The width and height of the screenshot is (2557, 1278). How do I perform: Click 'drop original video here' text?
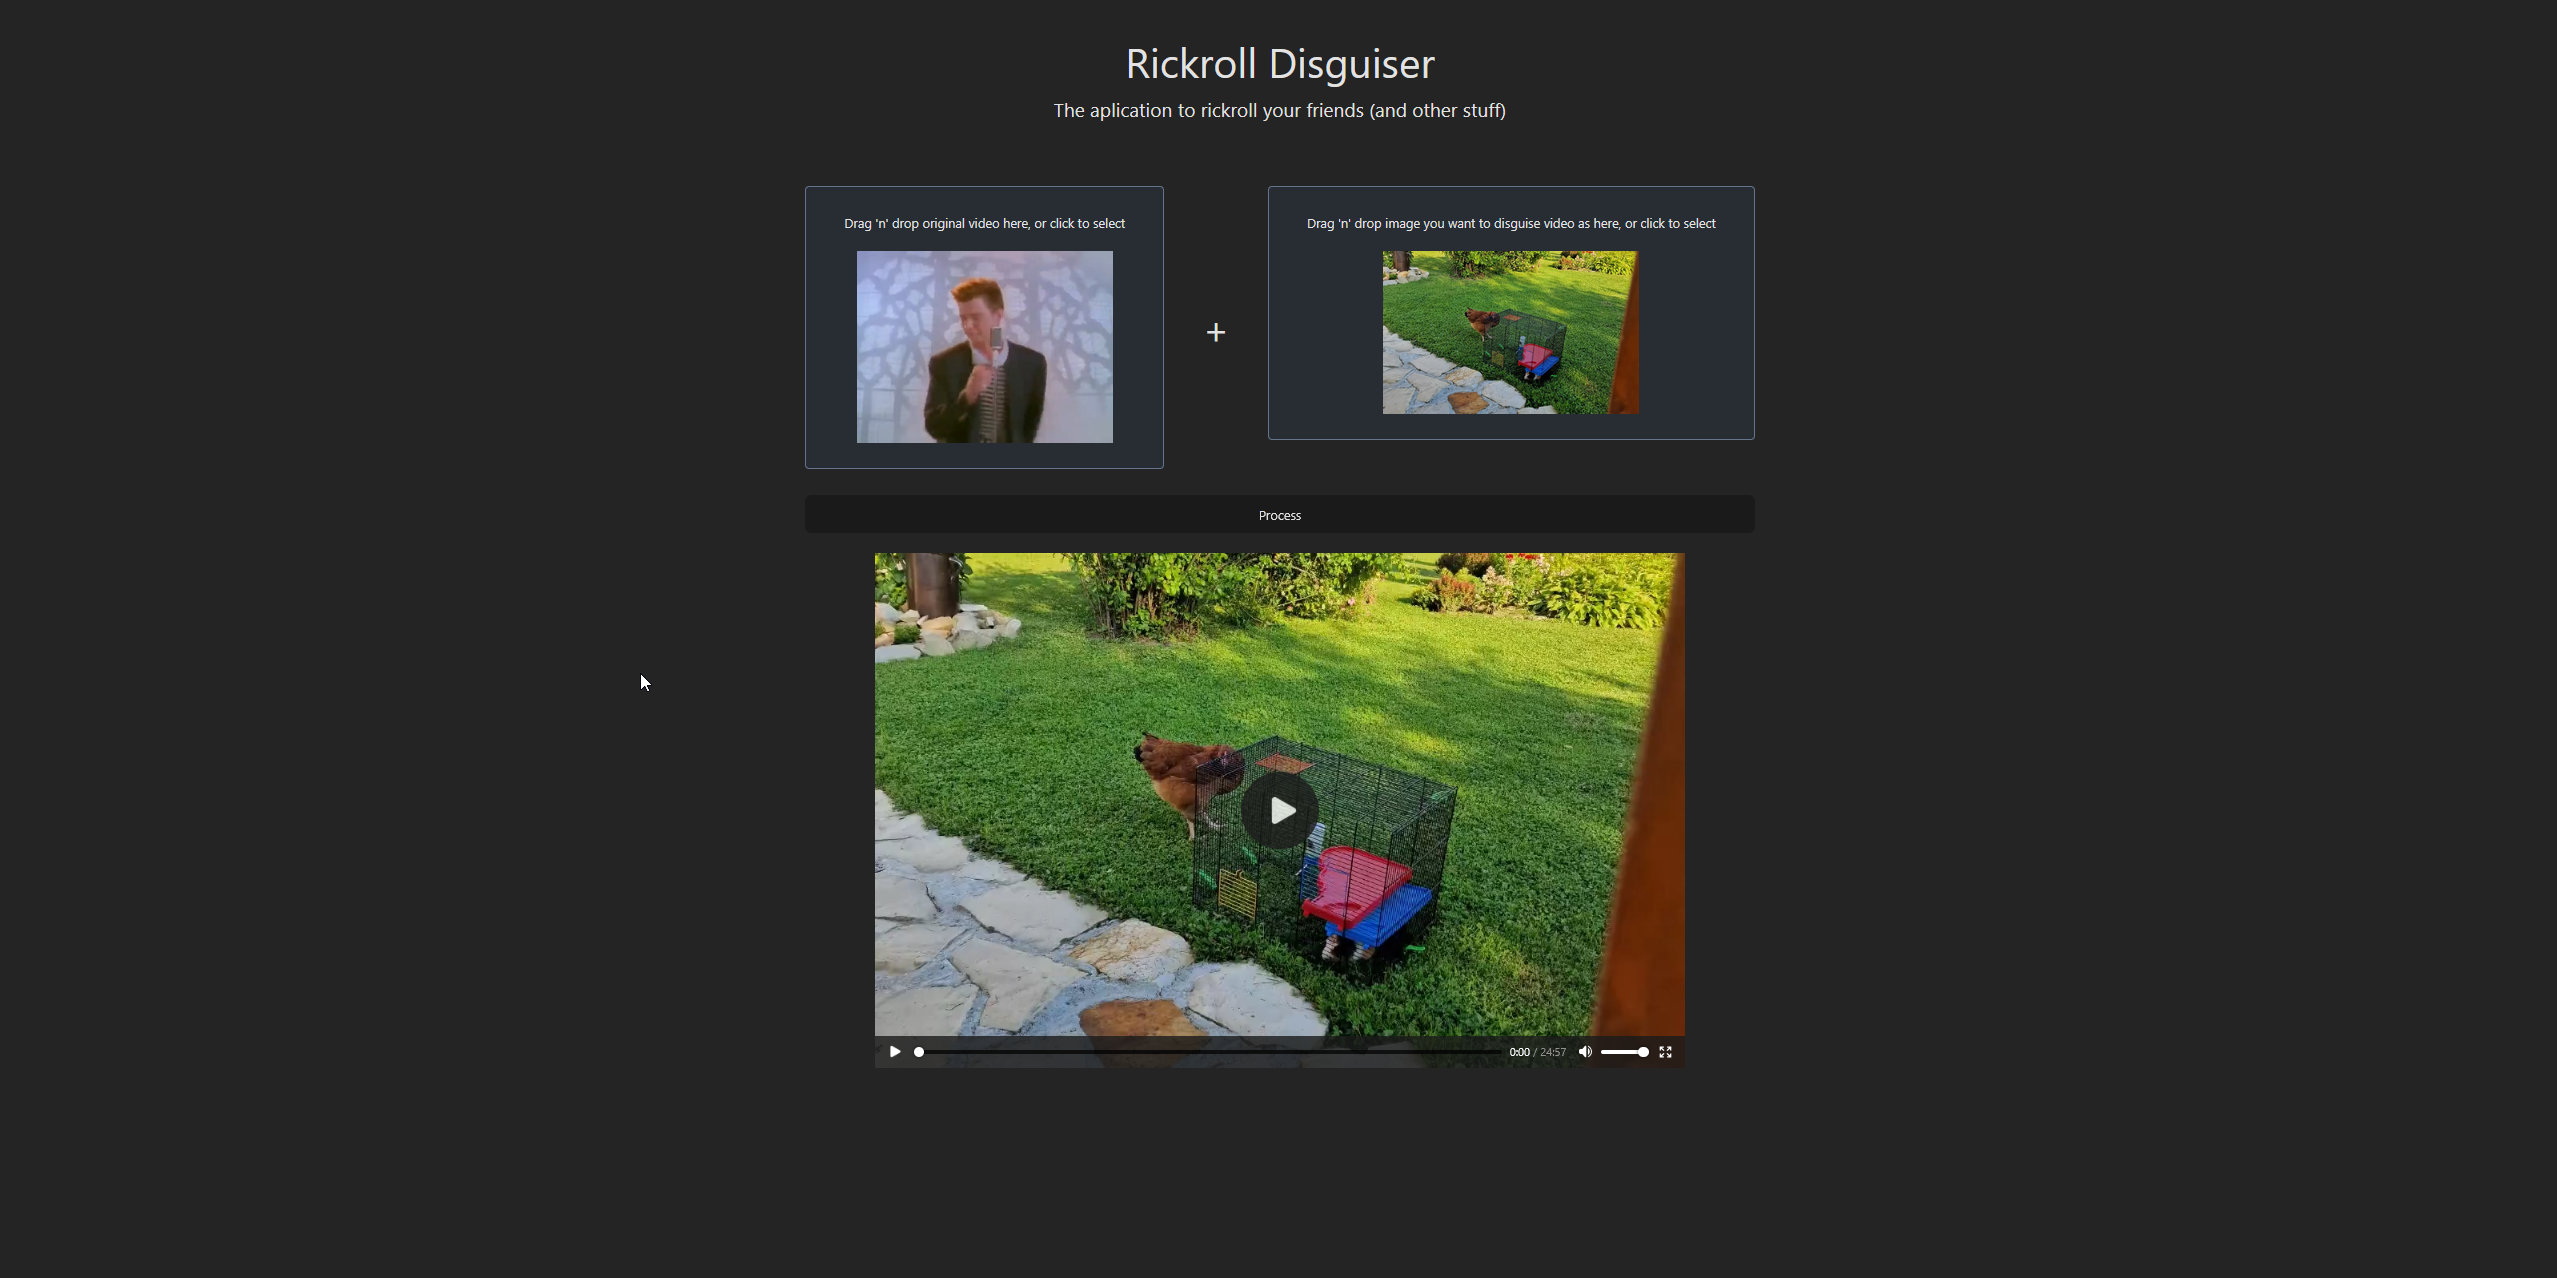[984, 223]
